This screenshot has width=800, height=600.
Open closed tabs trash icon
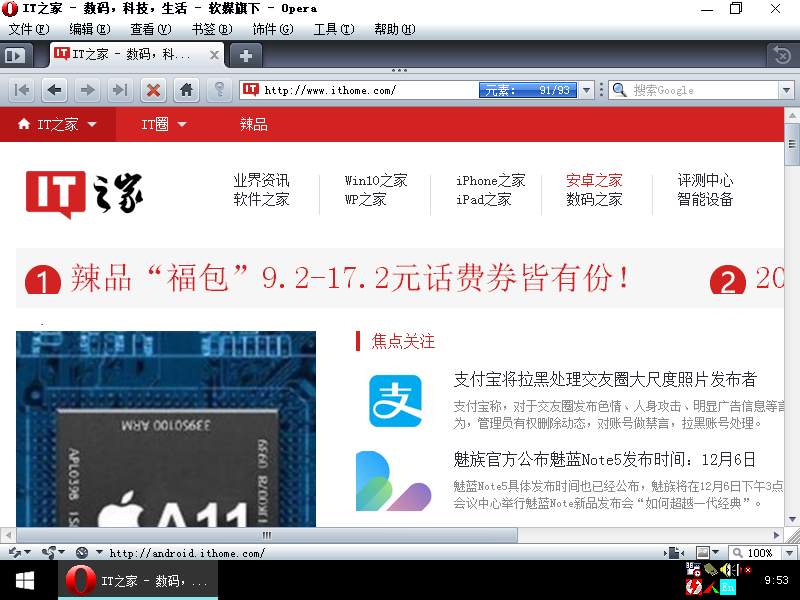(782, 55)
